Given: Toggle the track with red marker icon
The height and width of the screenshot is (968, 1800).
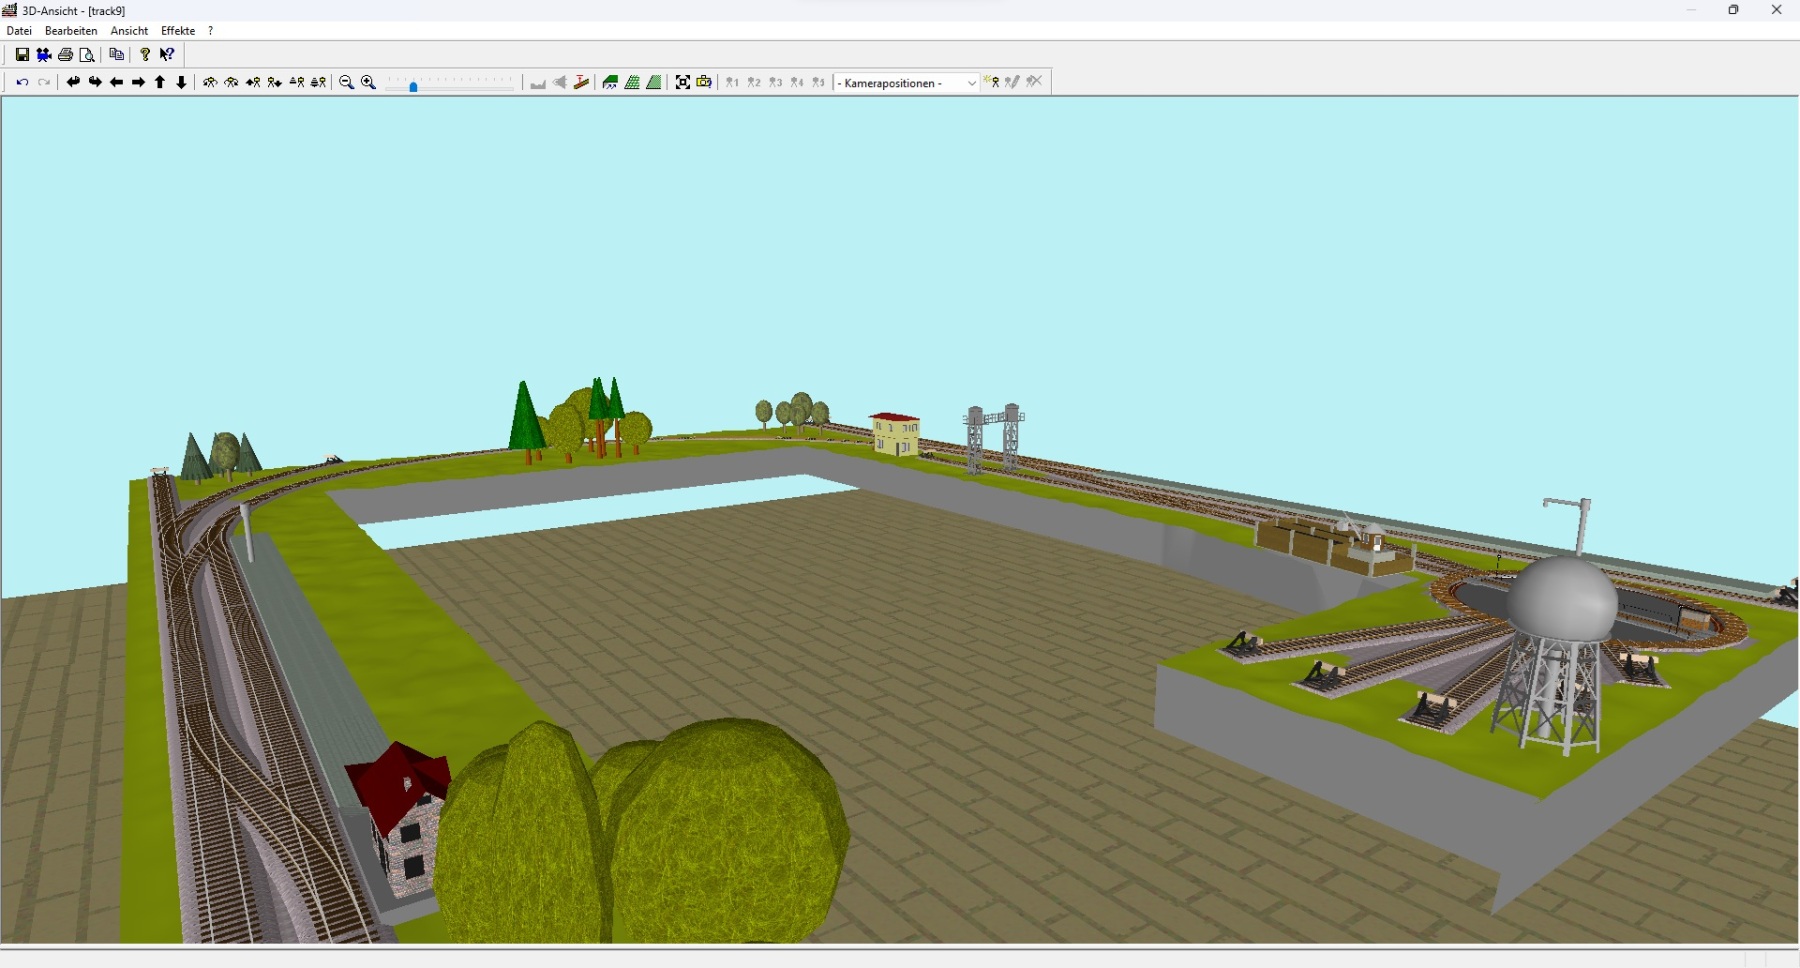Looking at the screenshot, I should click(581, 83).
